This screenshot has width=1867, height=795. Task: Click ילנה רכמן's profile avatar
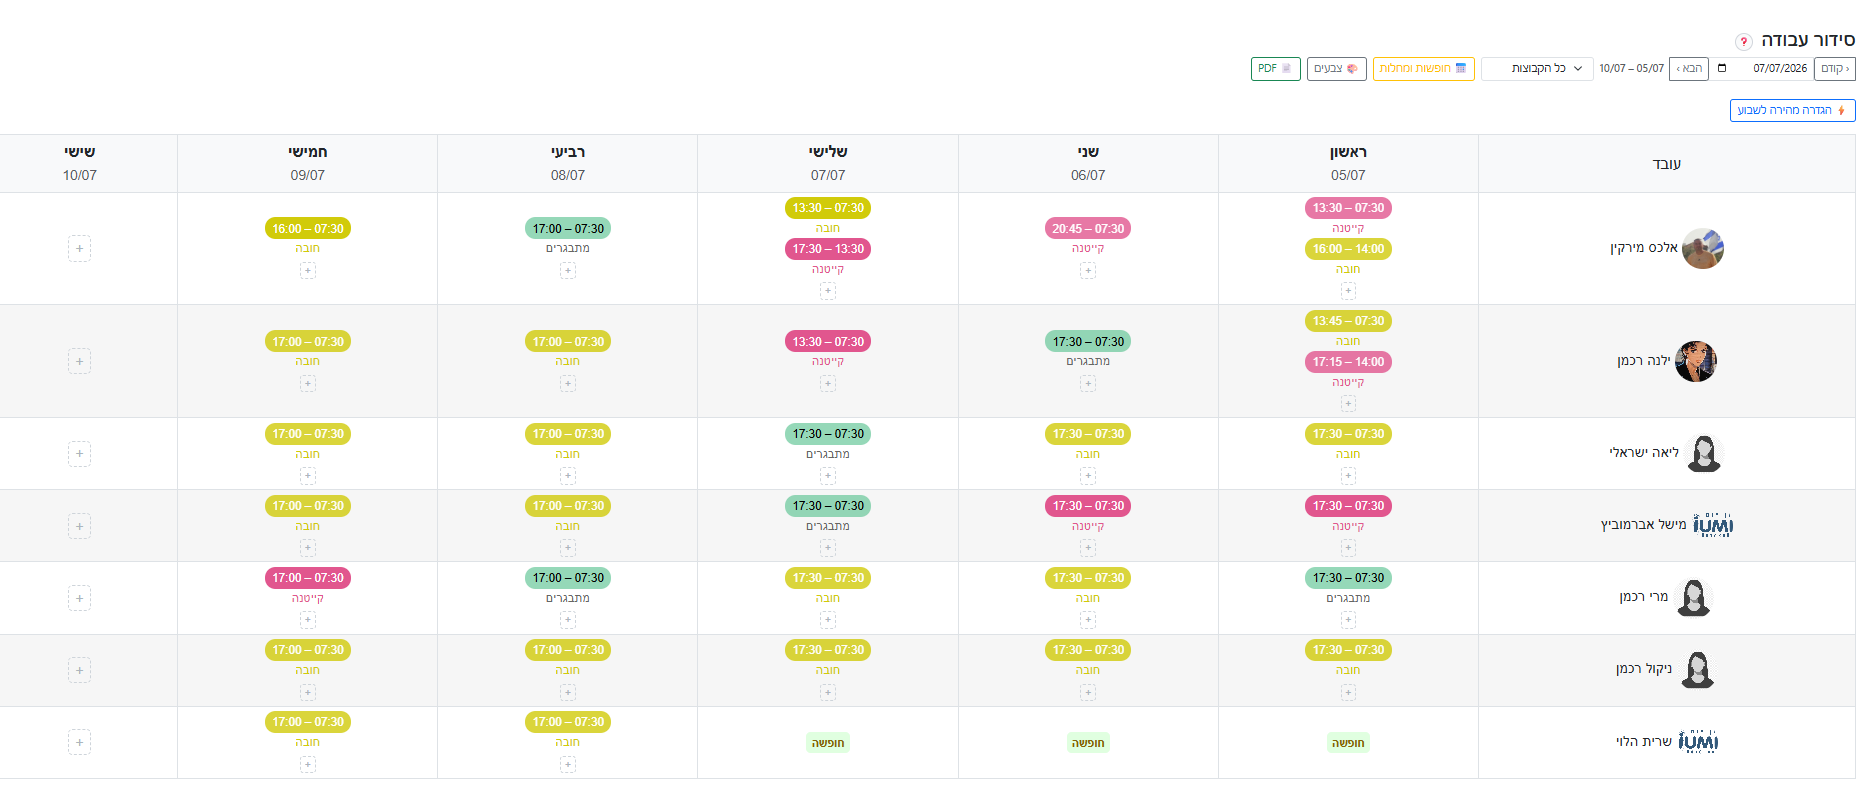[1696, 362]
